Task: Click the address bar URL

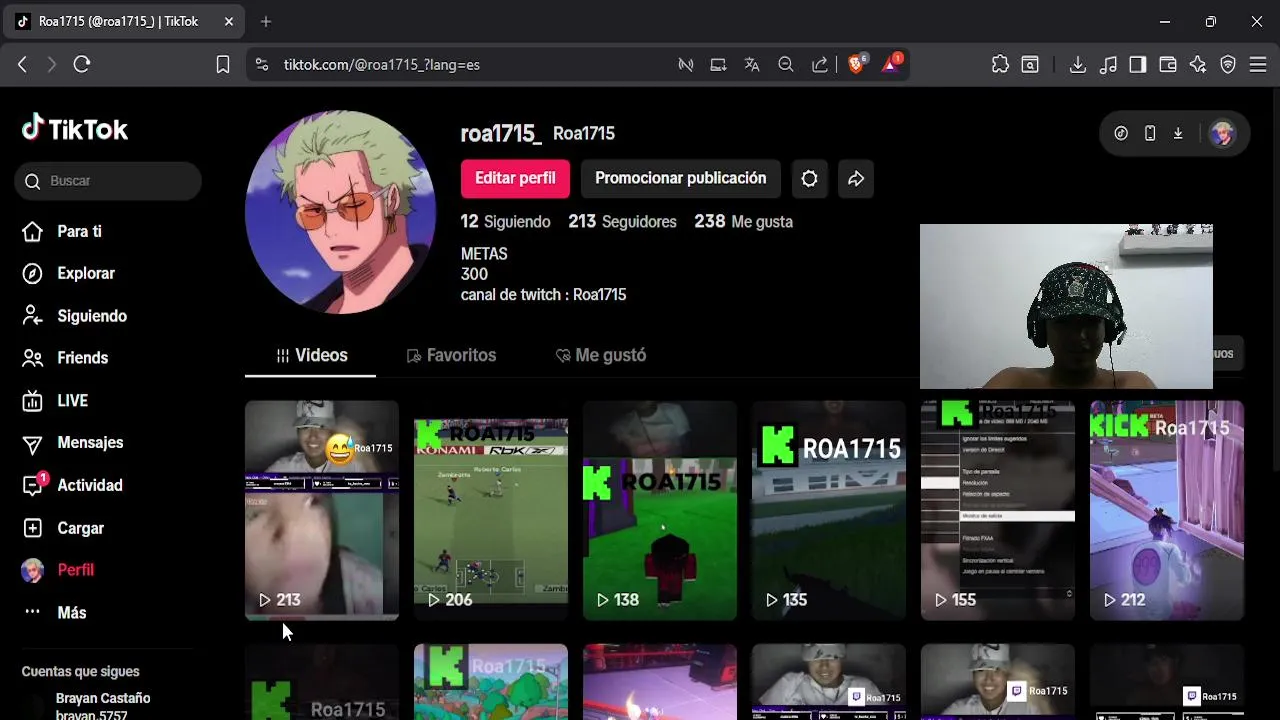Action: pyautogui.click(x=382, y=64)
